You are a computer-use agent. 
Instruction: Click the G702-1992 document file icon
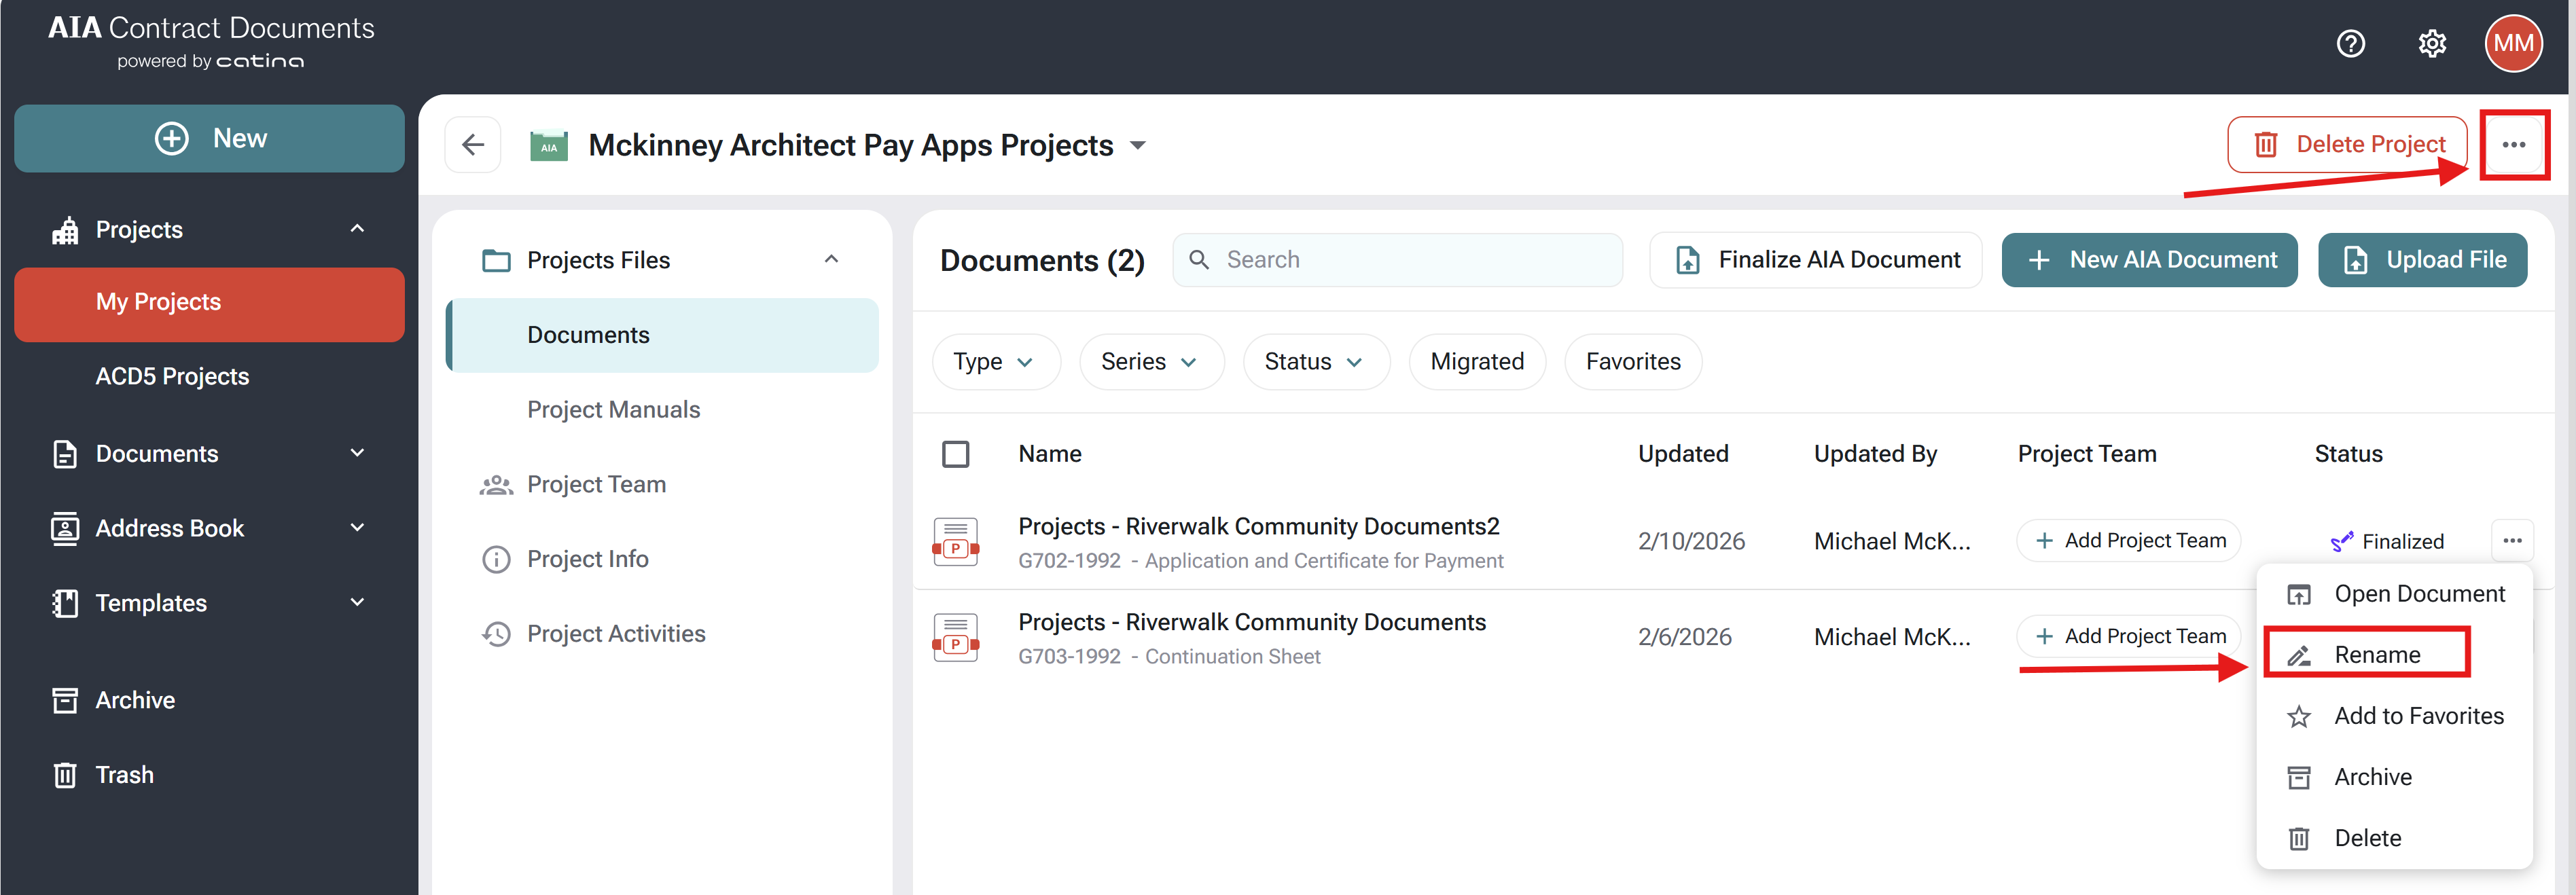click(x=955, y=542)
